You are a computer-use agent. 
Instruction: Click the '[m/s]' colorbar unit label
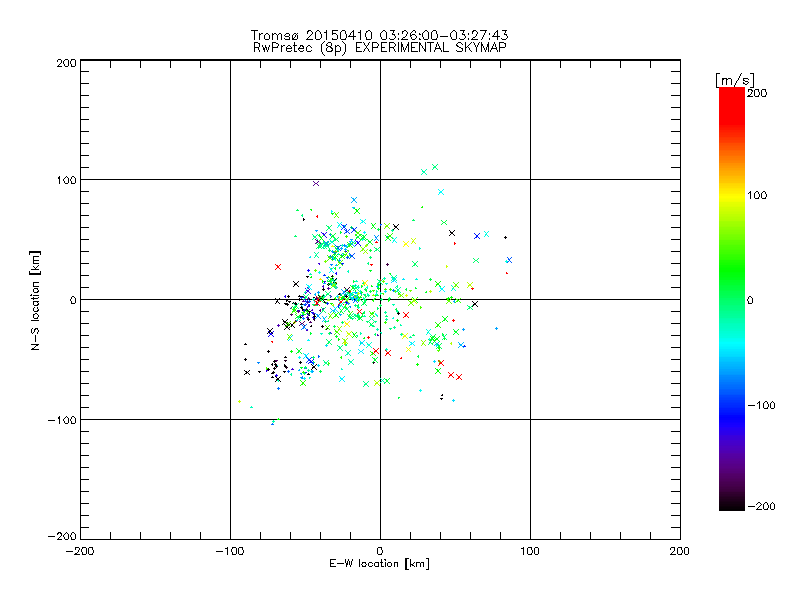[735, 80]
